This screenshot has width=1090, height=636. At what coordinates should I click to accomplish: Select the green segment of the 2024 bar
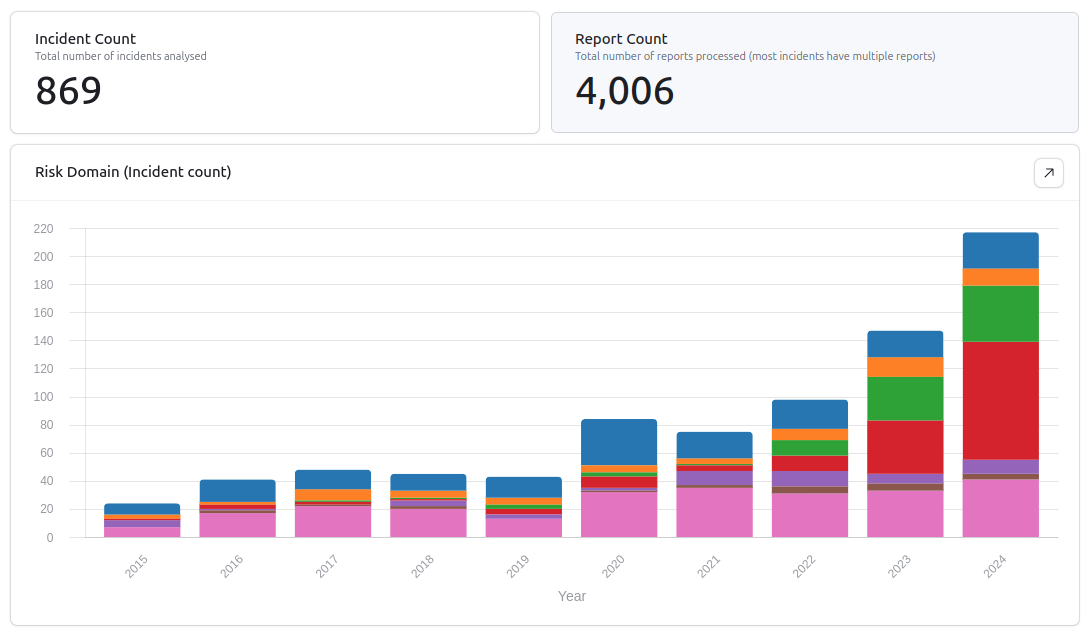click(1000, 313)
